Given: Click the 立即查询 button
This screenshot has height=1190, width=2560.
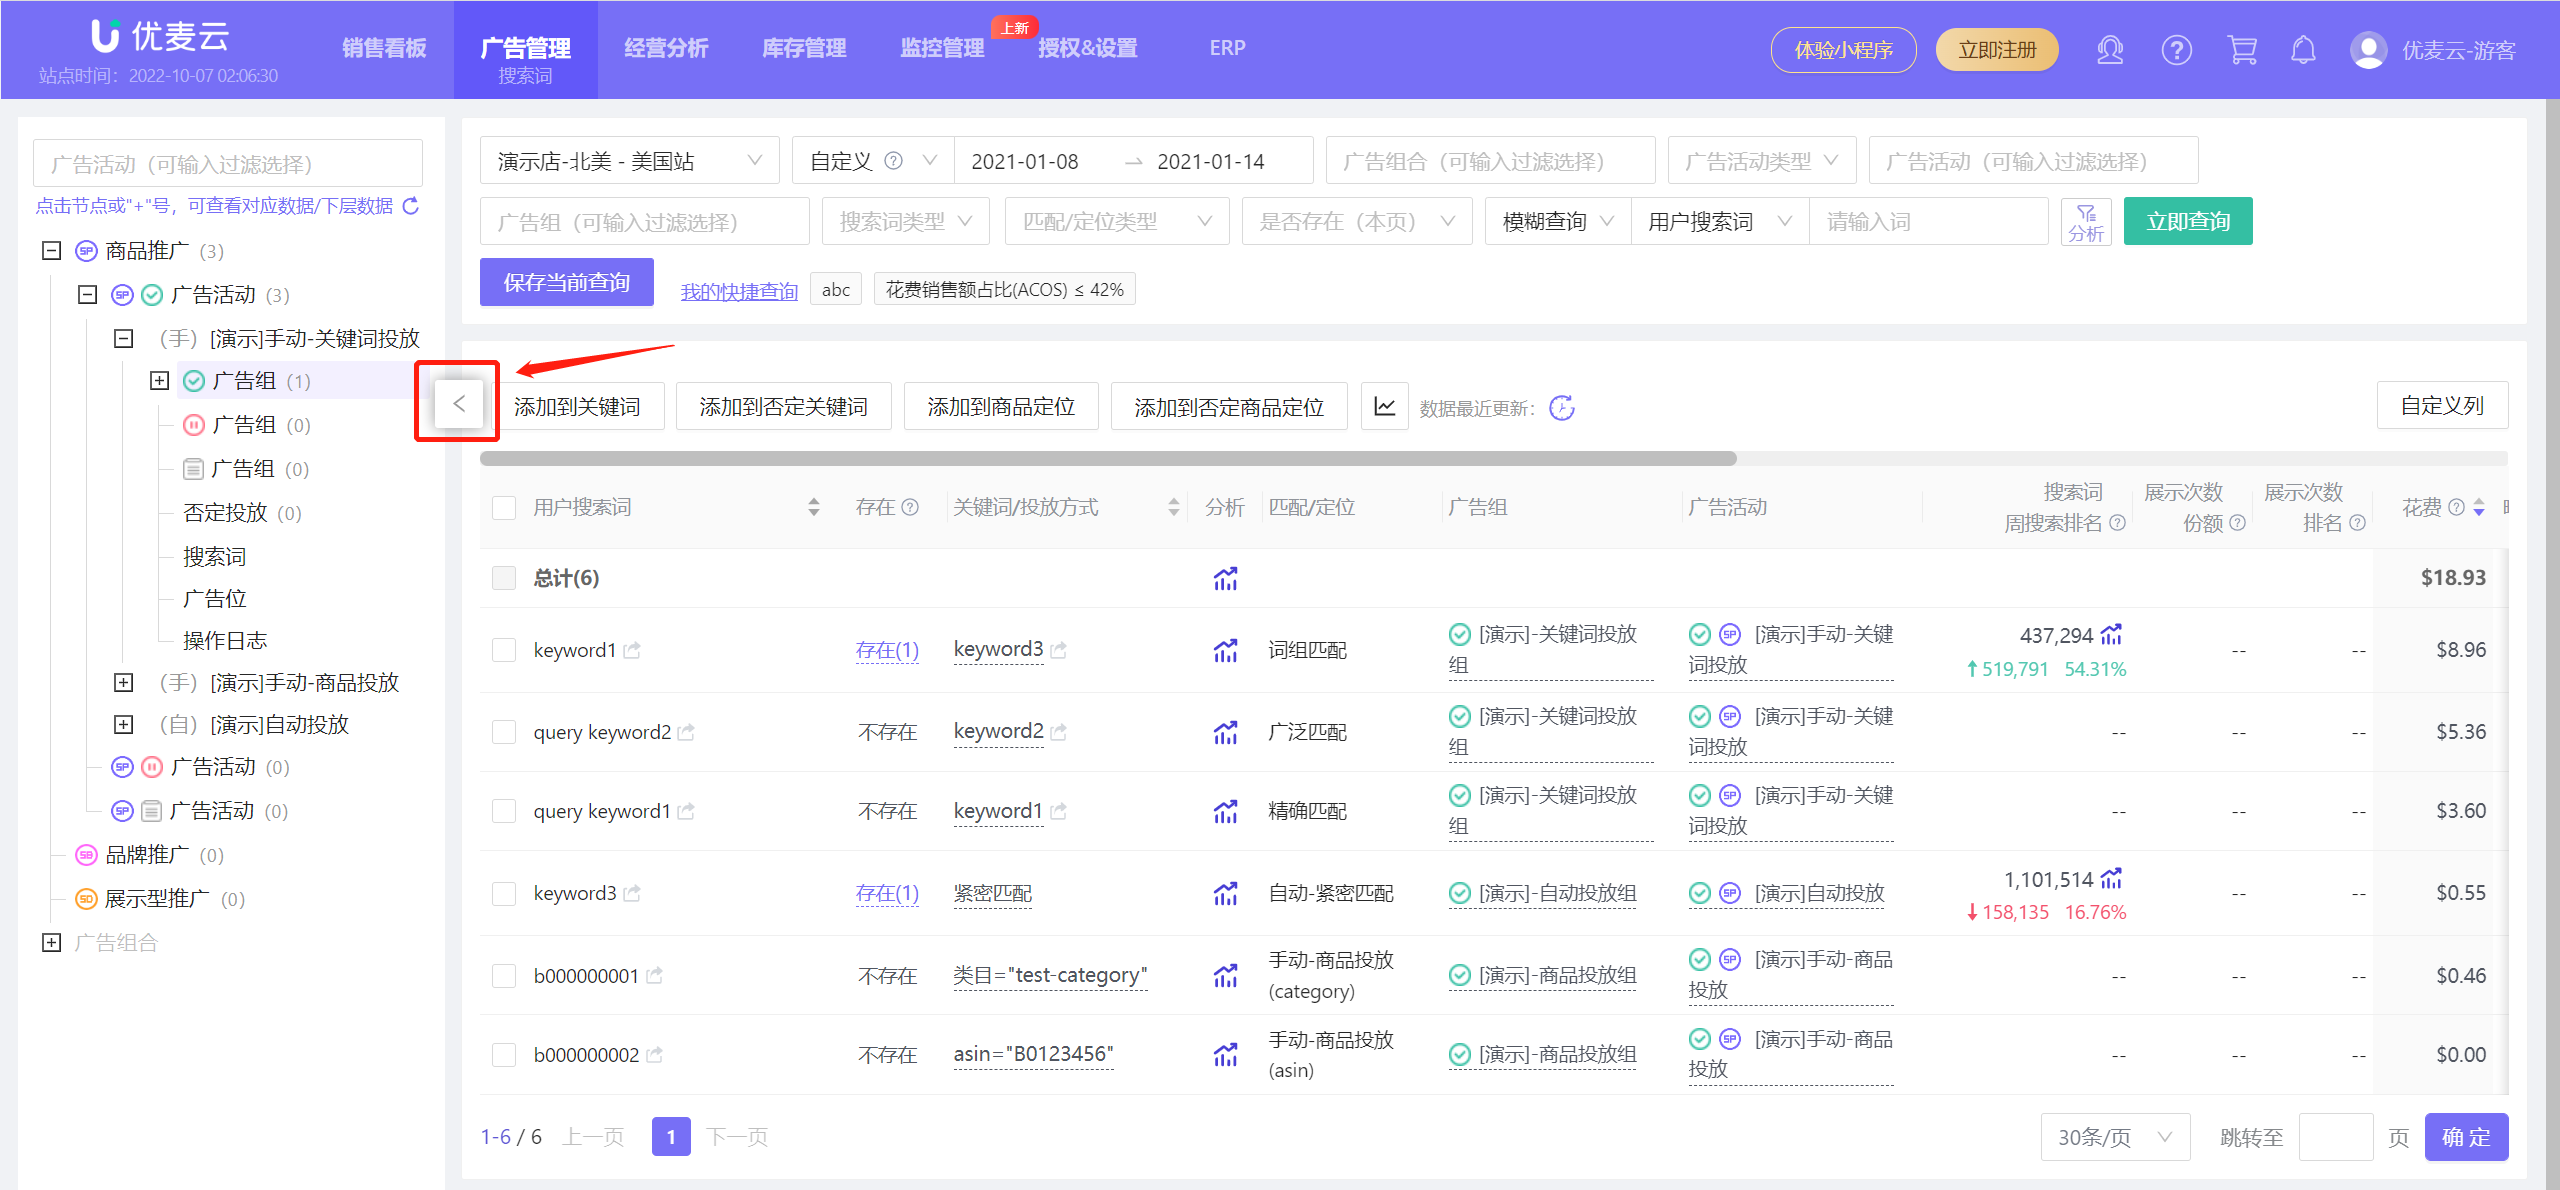Looking at the screenshot, I should 2188,222.
